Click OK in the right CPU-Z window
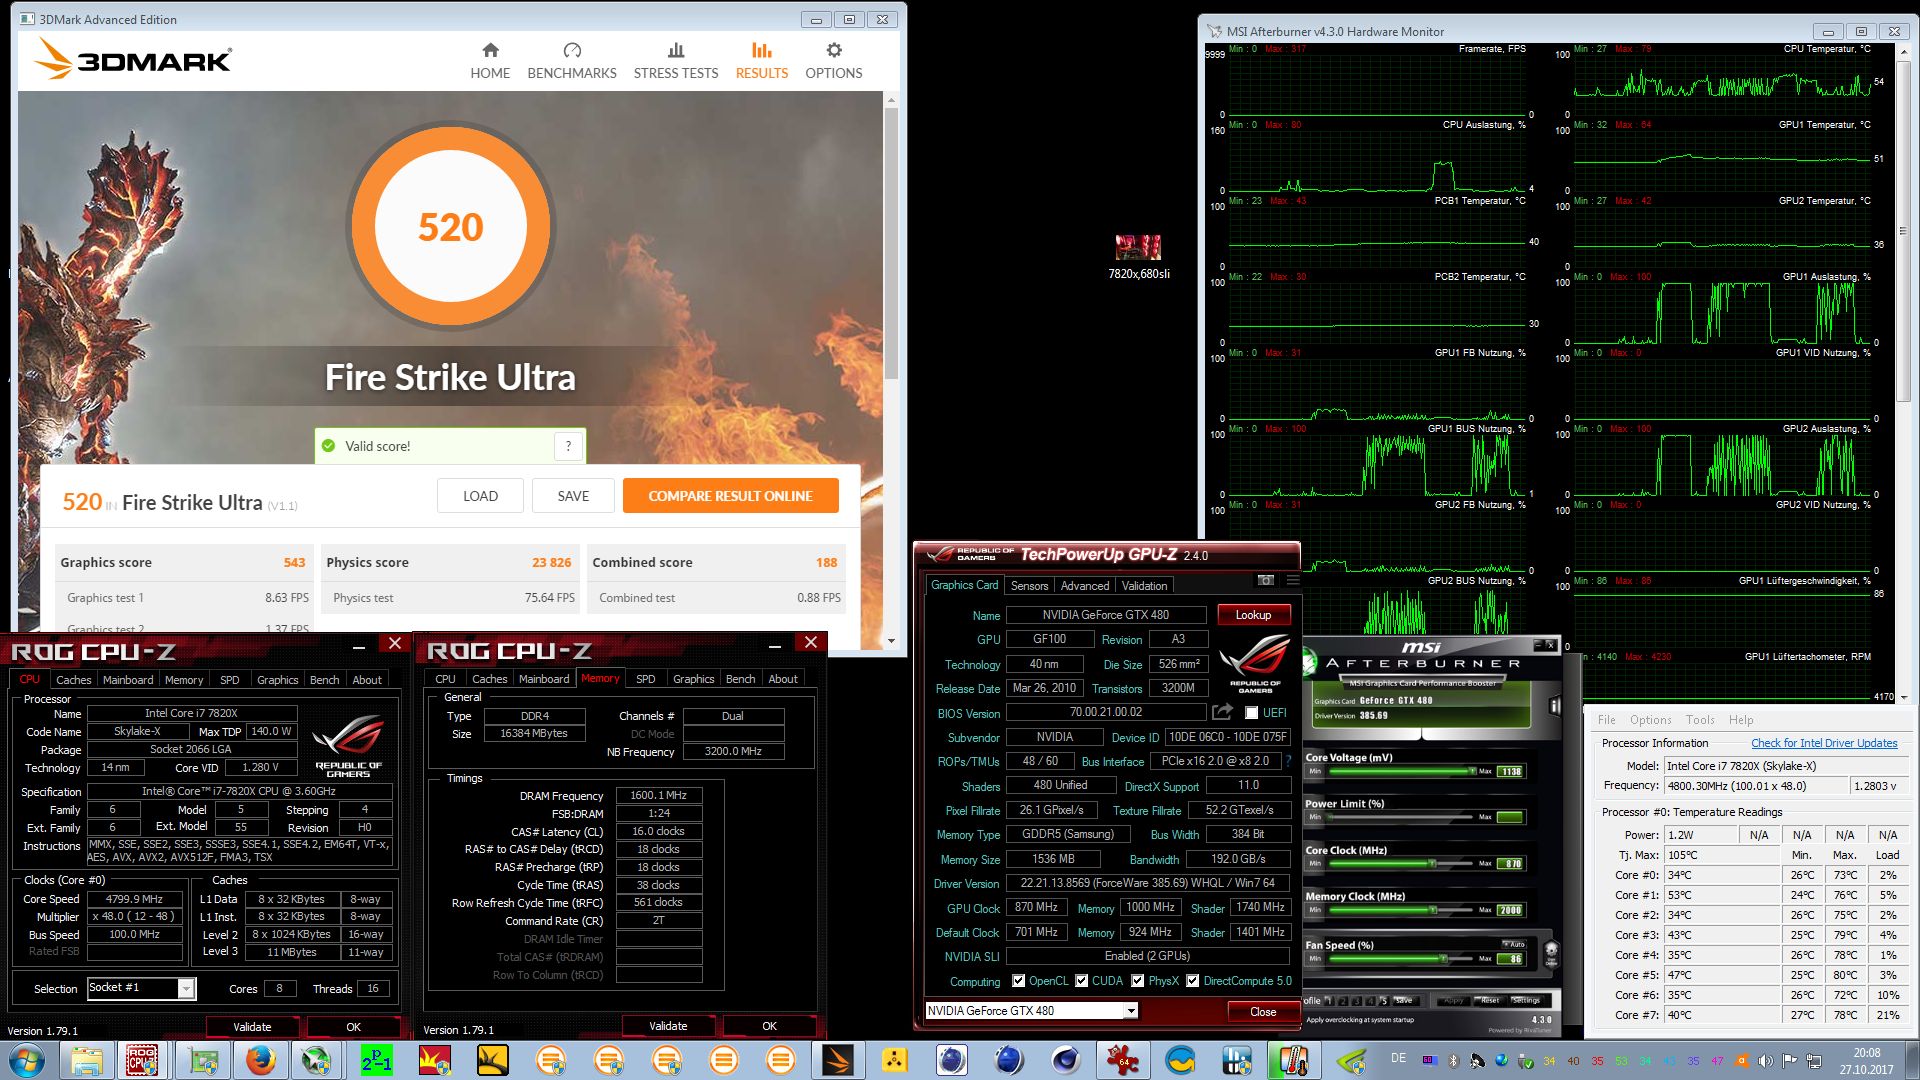The width and height of the screenshot is (1920, 1080). (x=769, y=1026)
